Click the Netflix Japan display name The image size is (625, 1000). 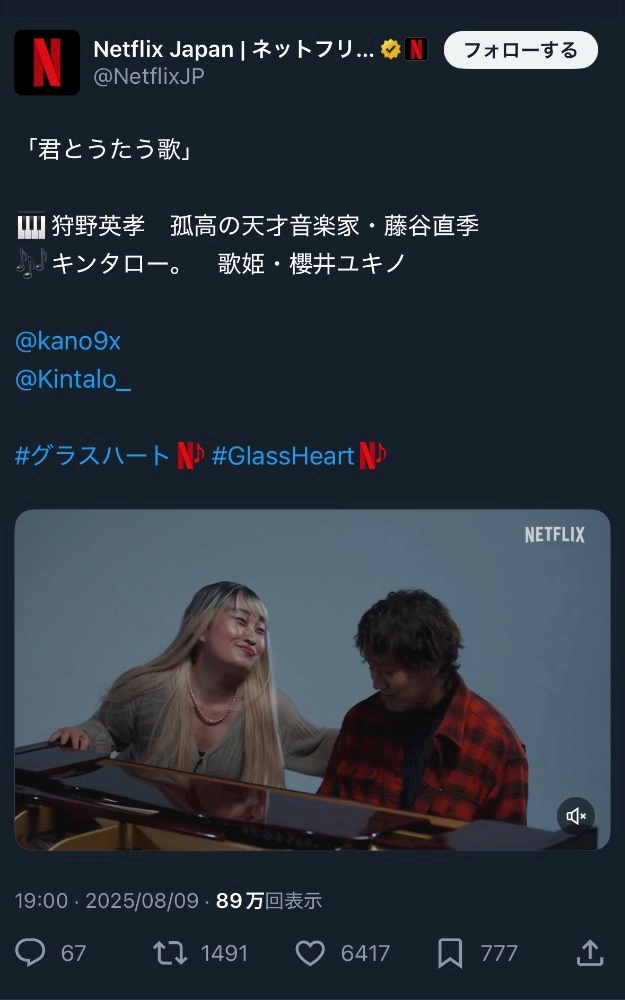tap(233, 49)
